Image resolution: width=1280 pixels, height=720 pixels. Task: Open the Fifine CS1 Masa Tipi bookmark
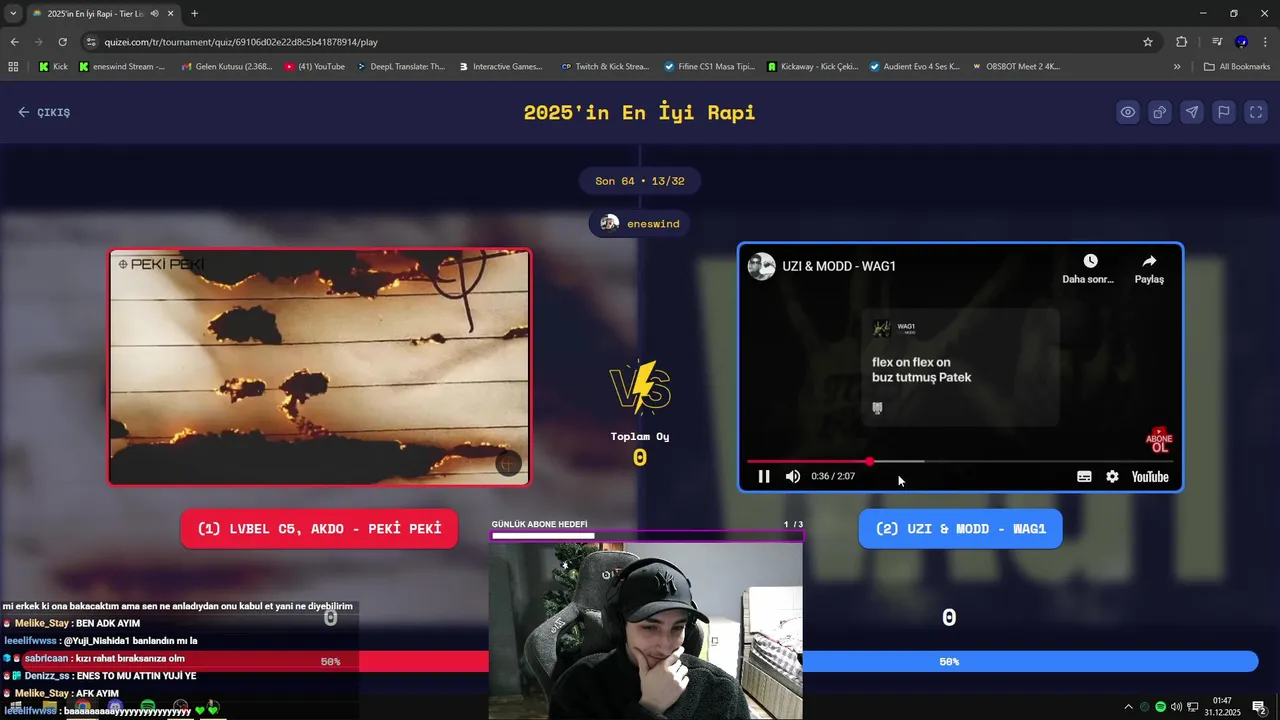[x=710, y=67]
